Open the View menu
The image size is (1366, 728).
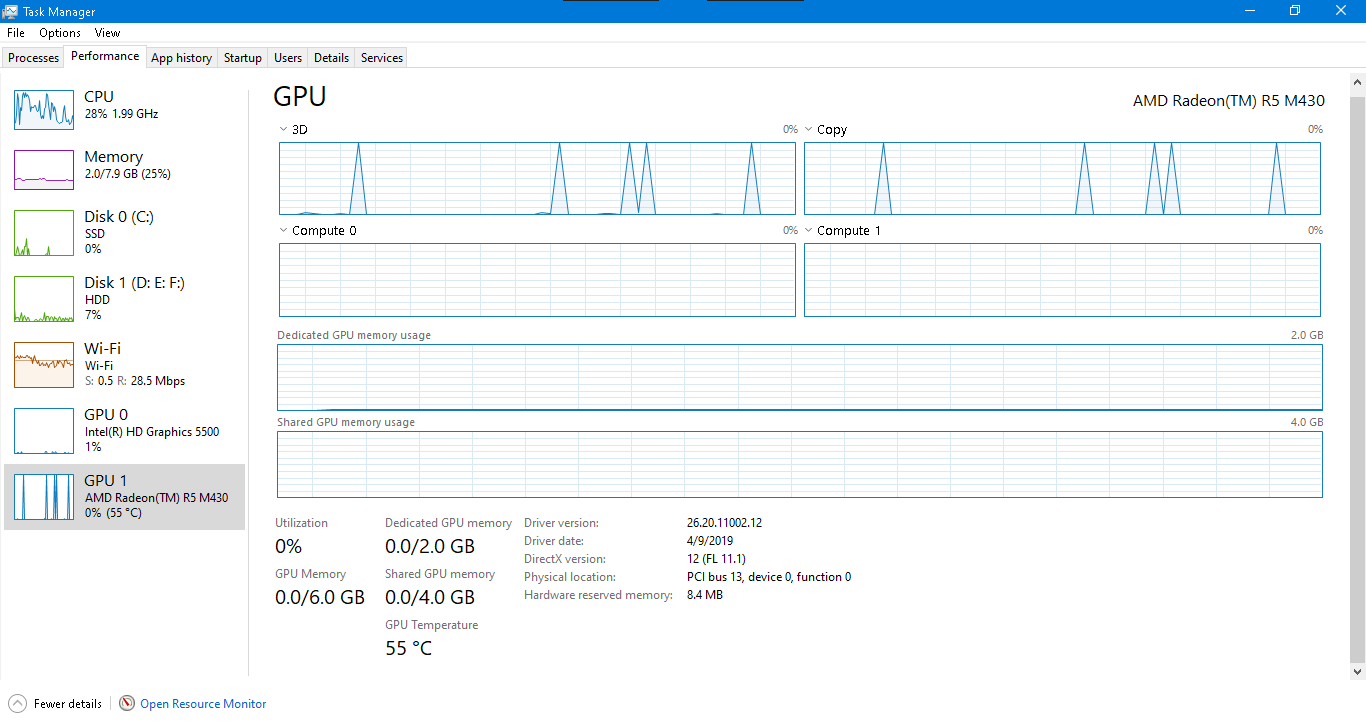point(108,33)
